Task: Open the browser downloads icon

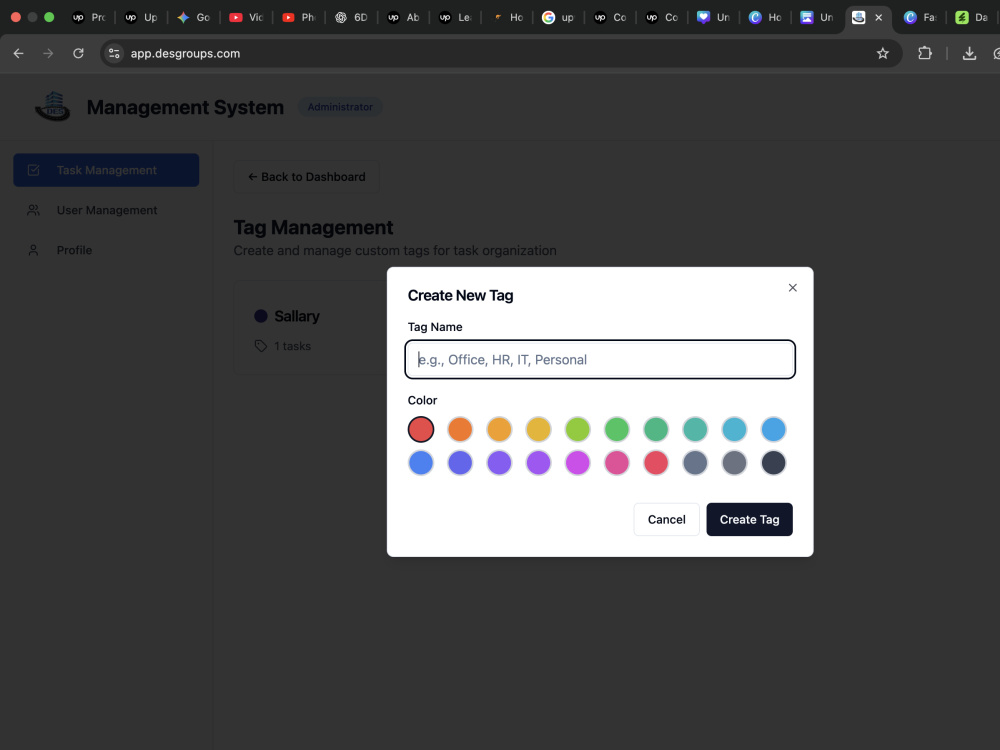Action: [969, 54]
